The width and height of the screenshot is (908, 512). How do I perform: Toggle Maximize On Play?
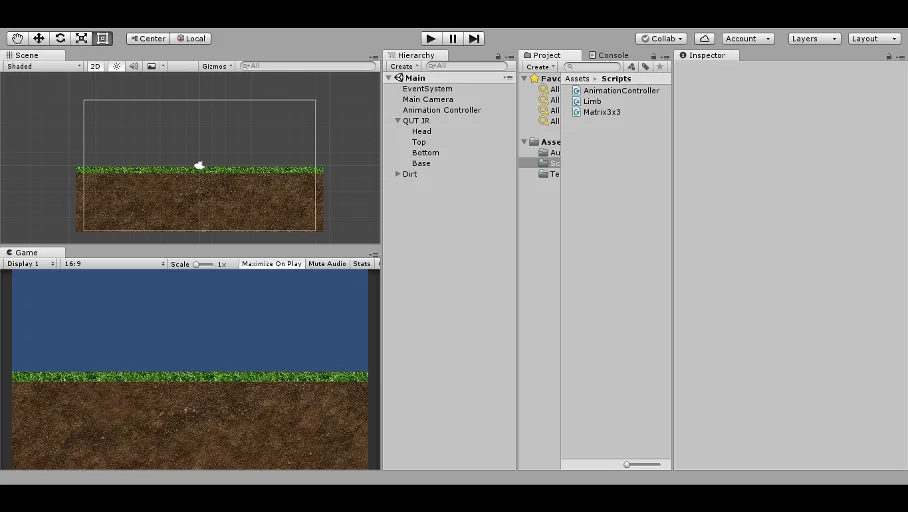[272, 264]
